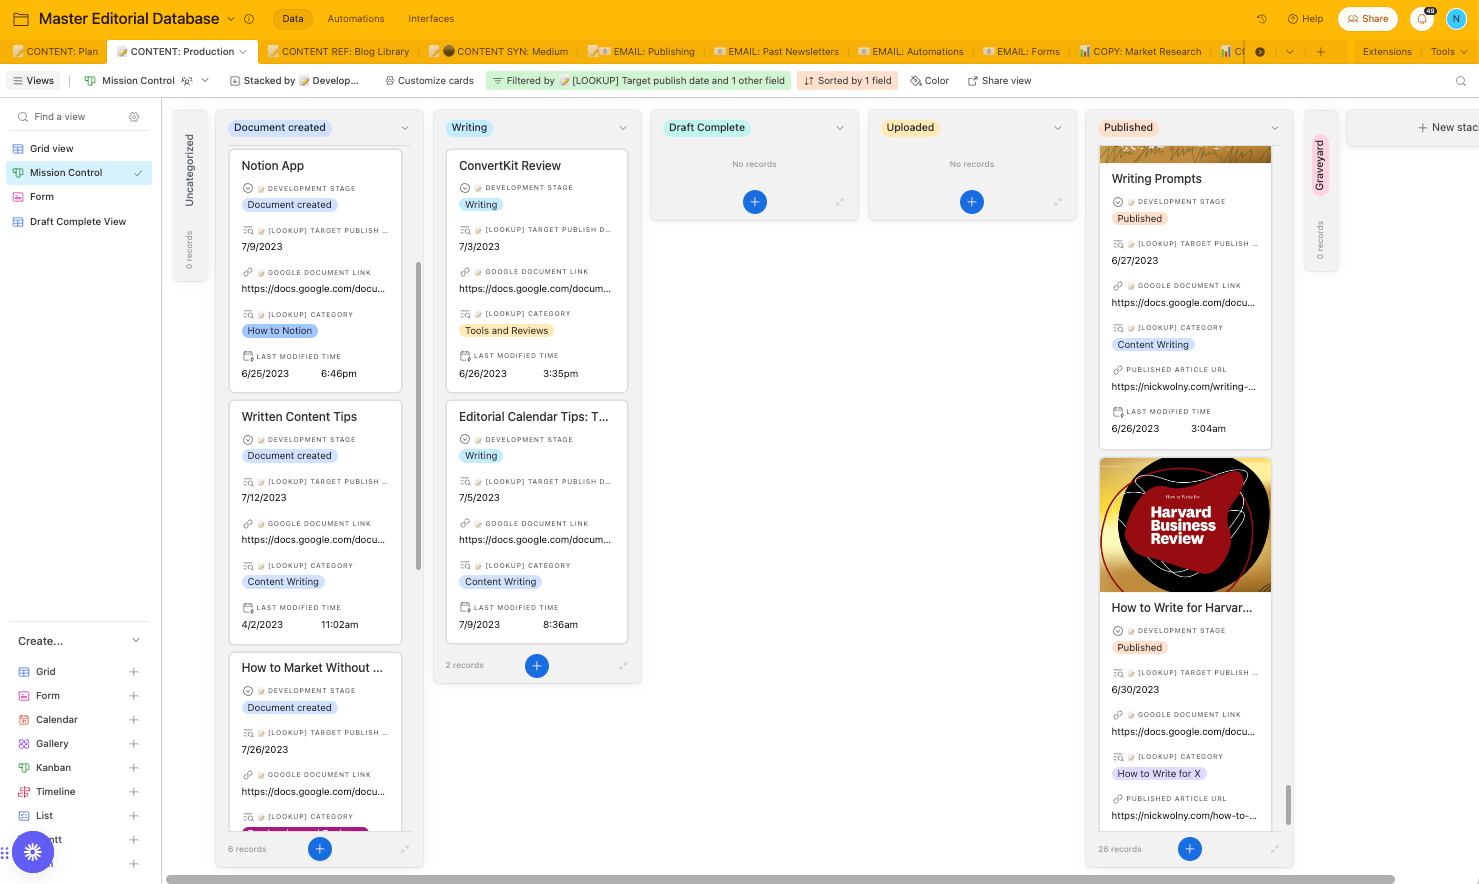1479x884 pixels.
Task: Add record to Writing stack
Action: coord(537,666)
